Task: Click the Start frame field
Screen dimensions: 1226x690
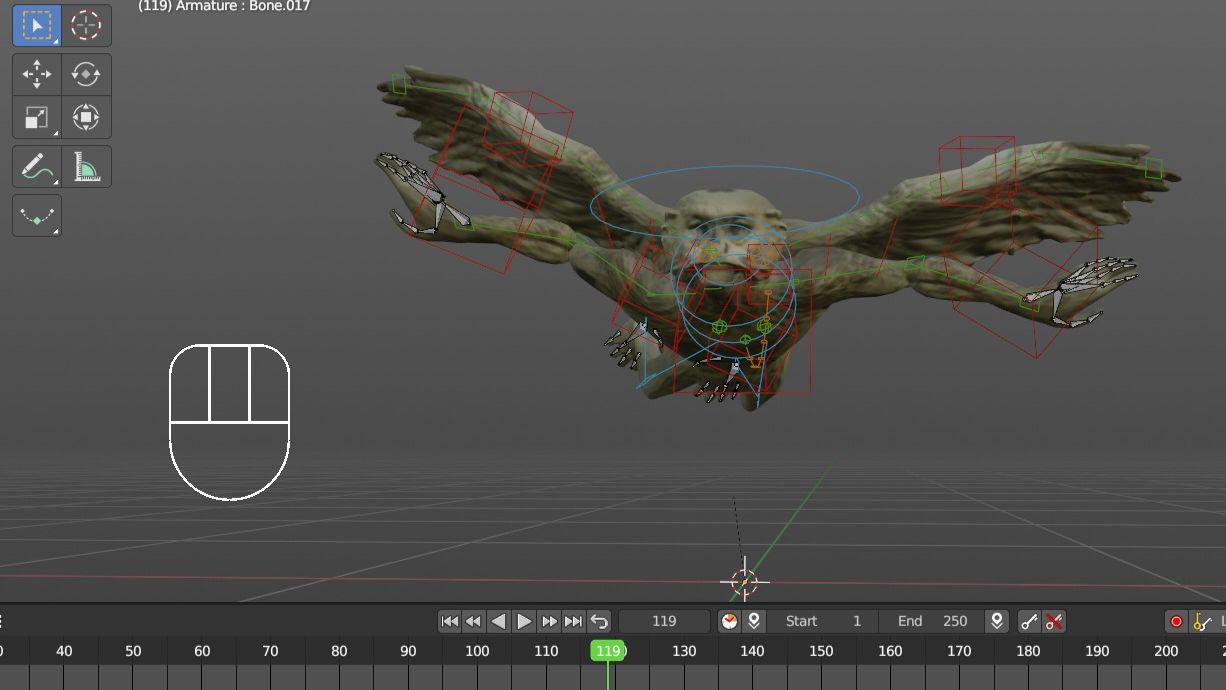Action: coord(823,621)
